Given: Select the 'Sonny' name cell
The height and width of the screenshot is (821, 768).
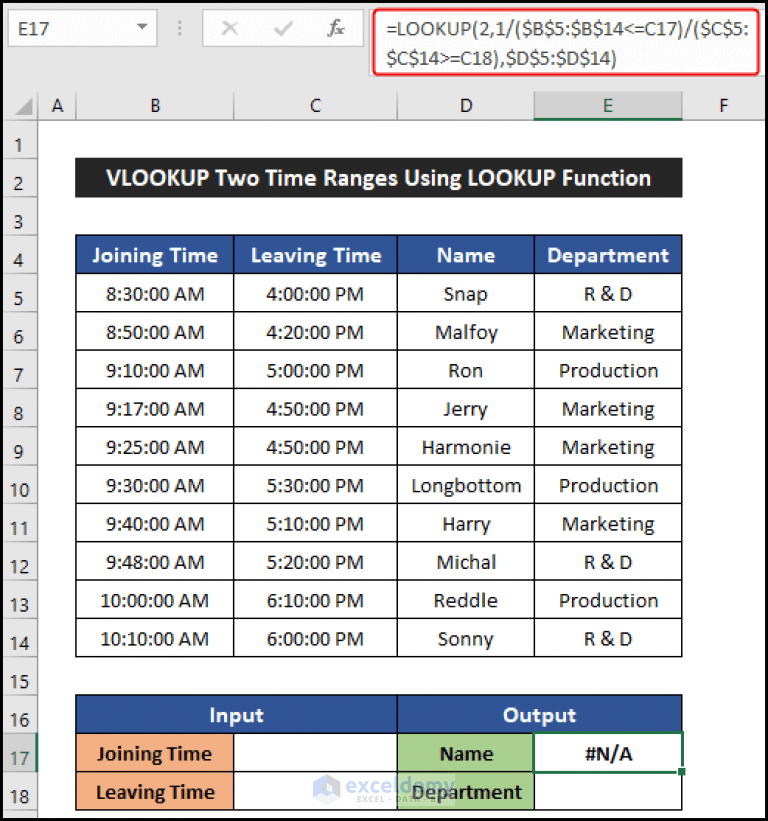Looking at the screenshot, I should [x=465, y=638].
